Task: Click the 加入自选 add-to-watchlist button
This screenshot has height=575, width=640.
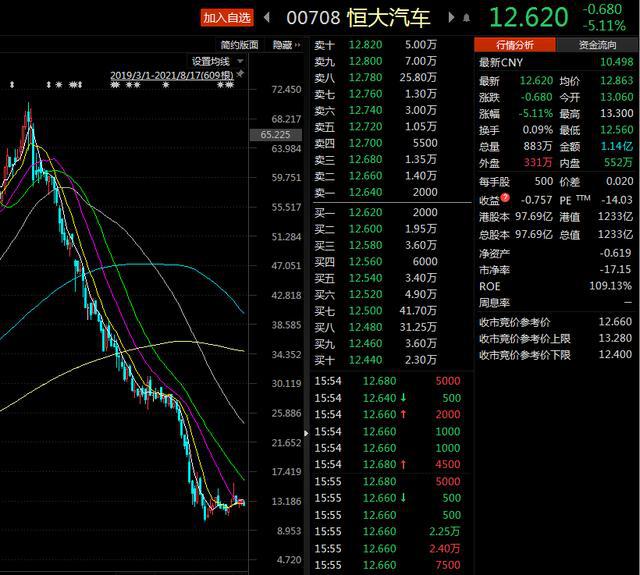Action: click(226, 17)
